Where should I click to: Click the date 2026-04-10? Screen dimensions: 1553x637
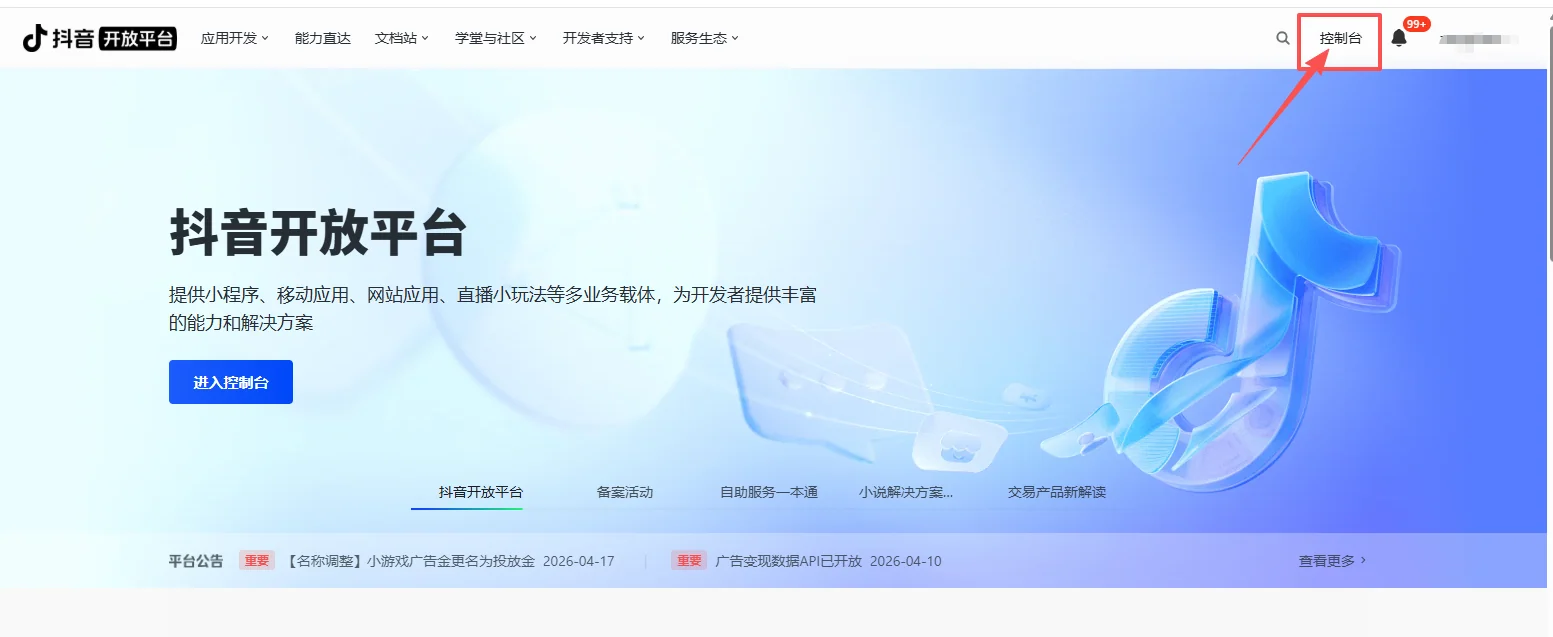pyautogui.click(x=906, y=561)
